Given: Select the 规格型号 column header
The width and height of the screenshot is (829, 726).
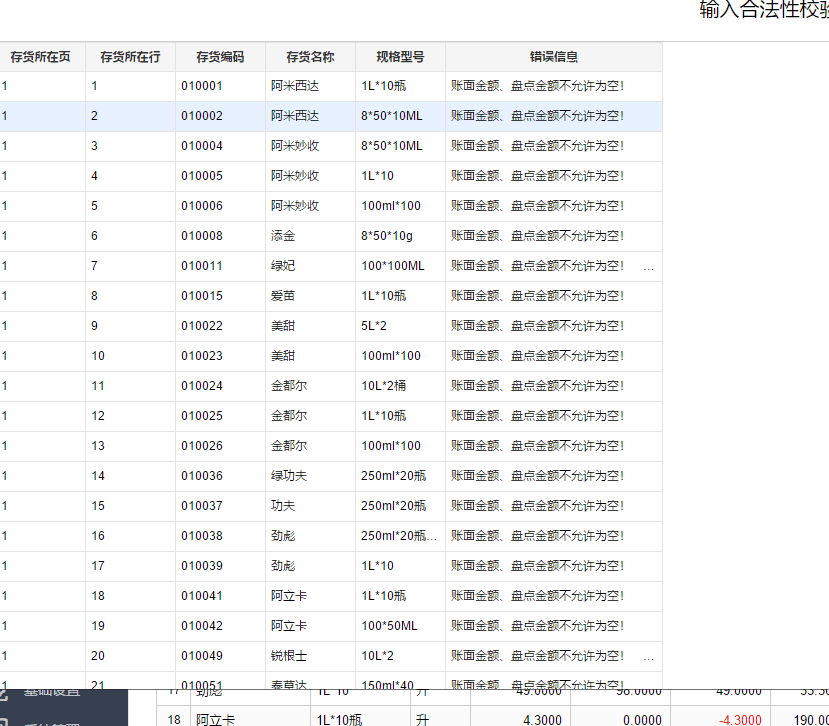Looking at the screenshot, I should click(x=400, y=57).
